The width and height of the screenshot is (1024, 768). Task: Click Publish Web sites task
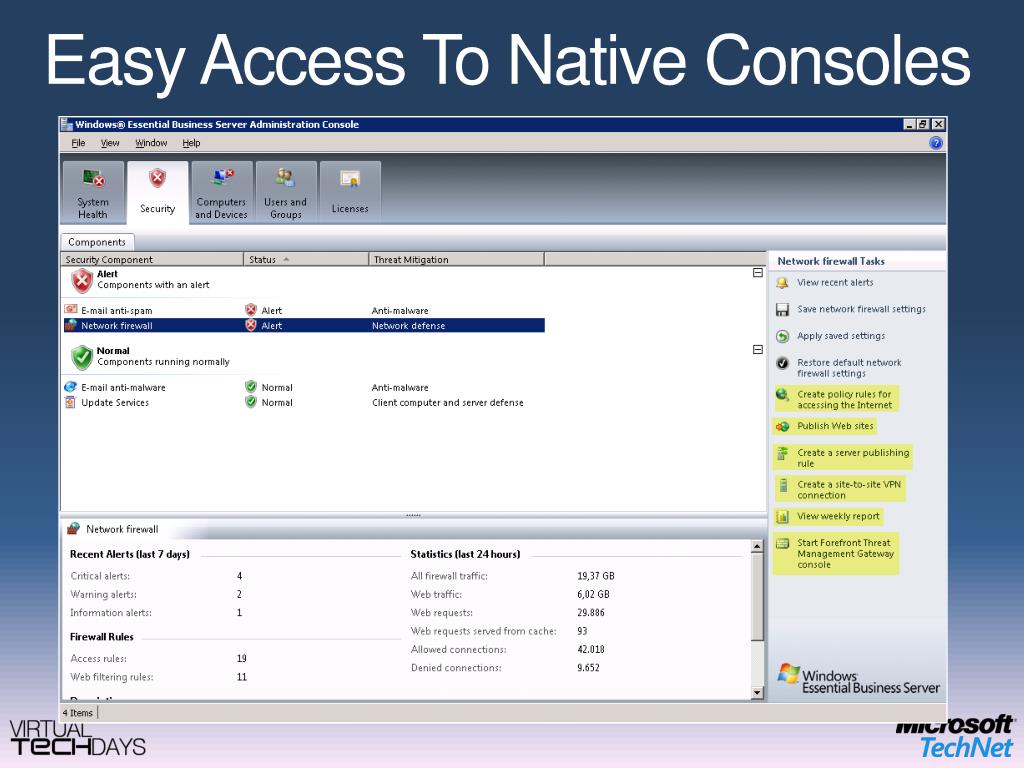click(835, 426)
